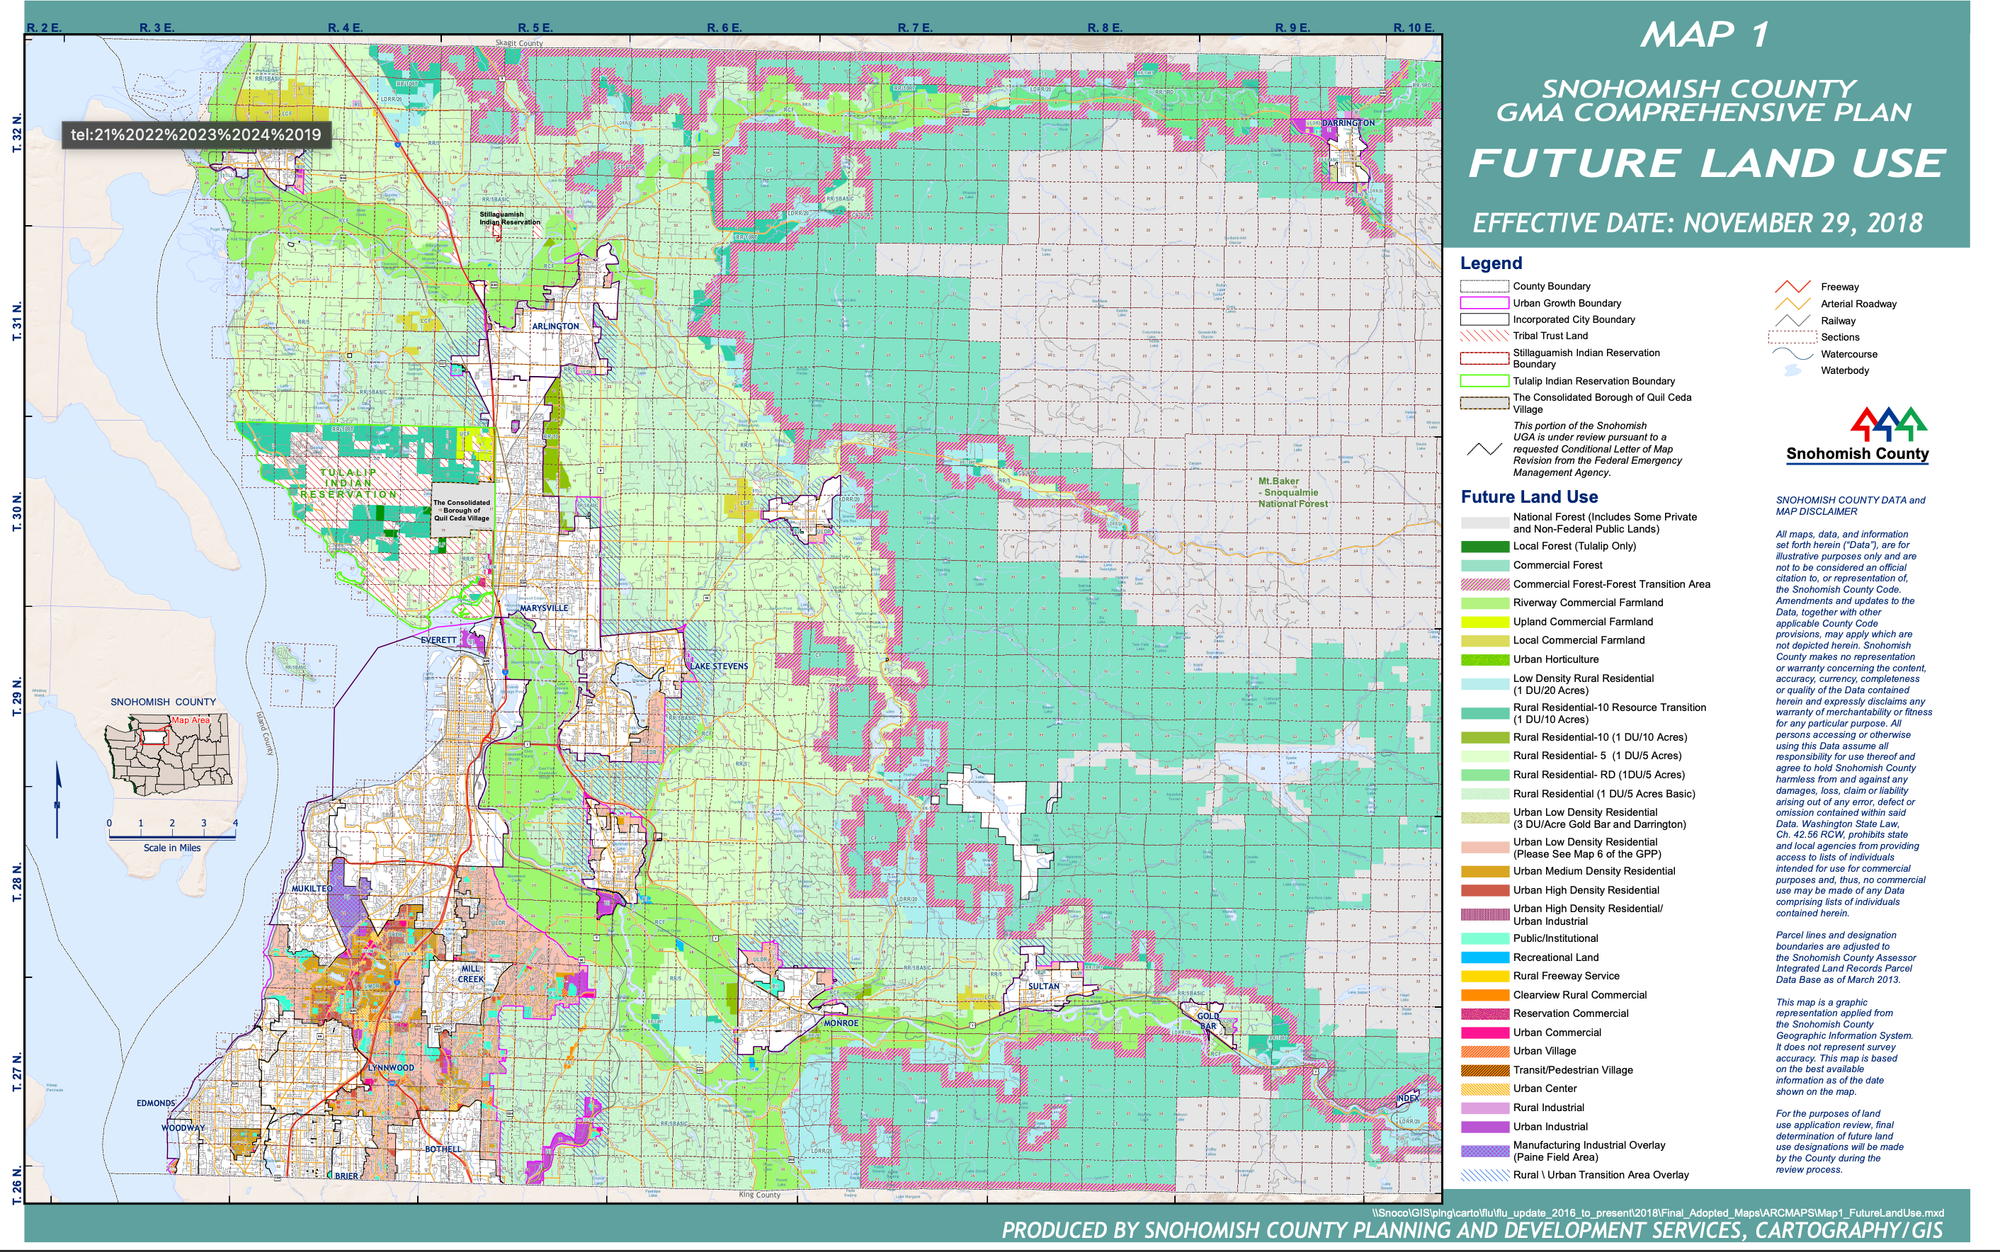The width and height of the screenshot is (2000, 1252).
Task: Click the Freeway legend line symbol
Action: pos(1792,287)
